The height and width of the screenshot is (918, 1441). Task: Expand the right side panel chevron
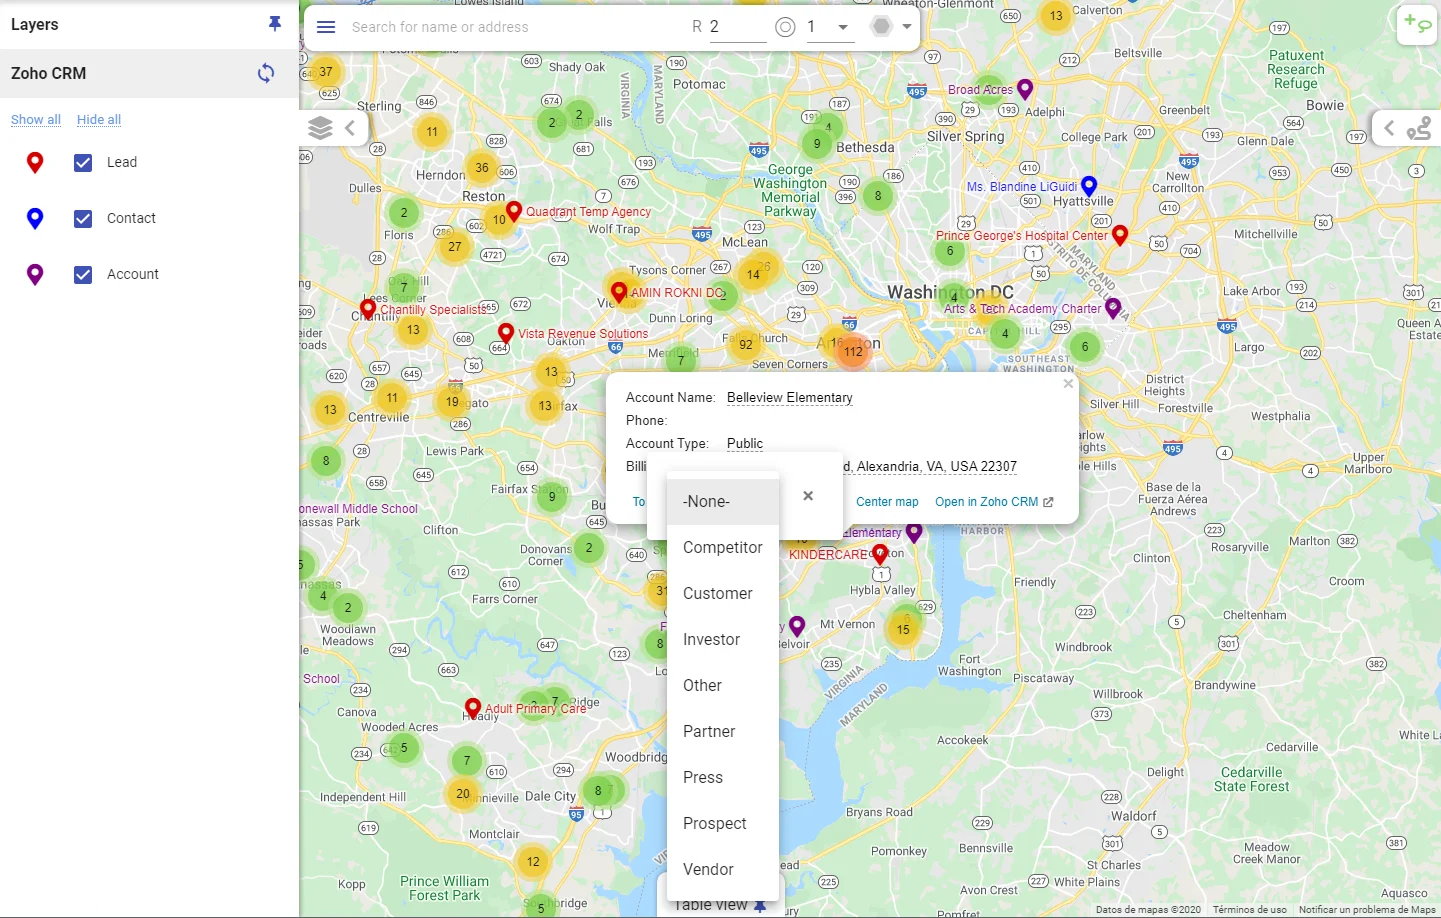[x=1389, y=128]
